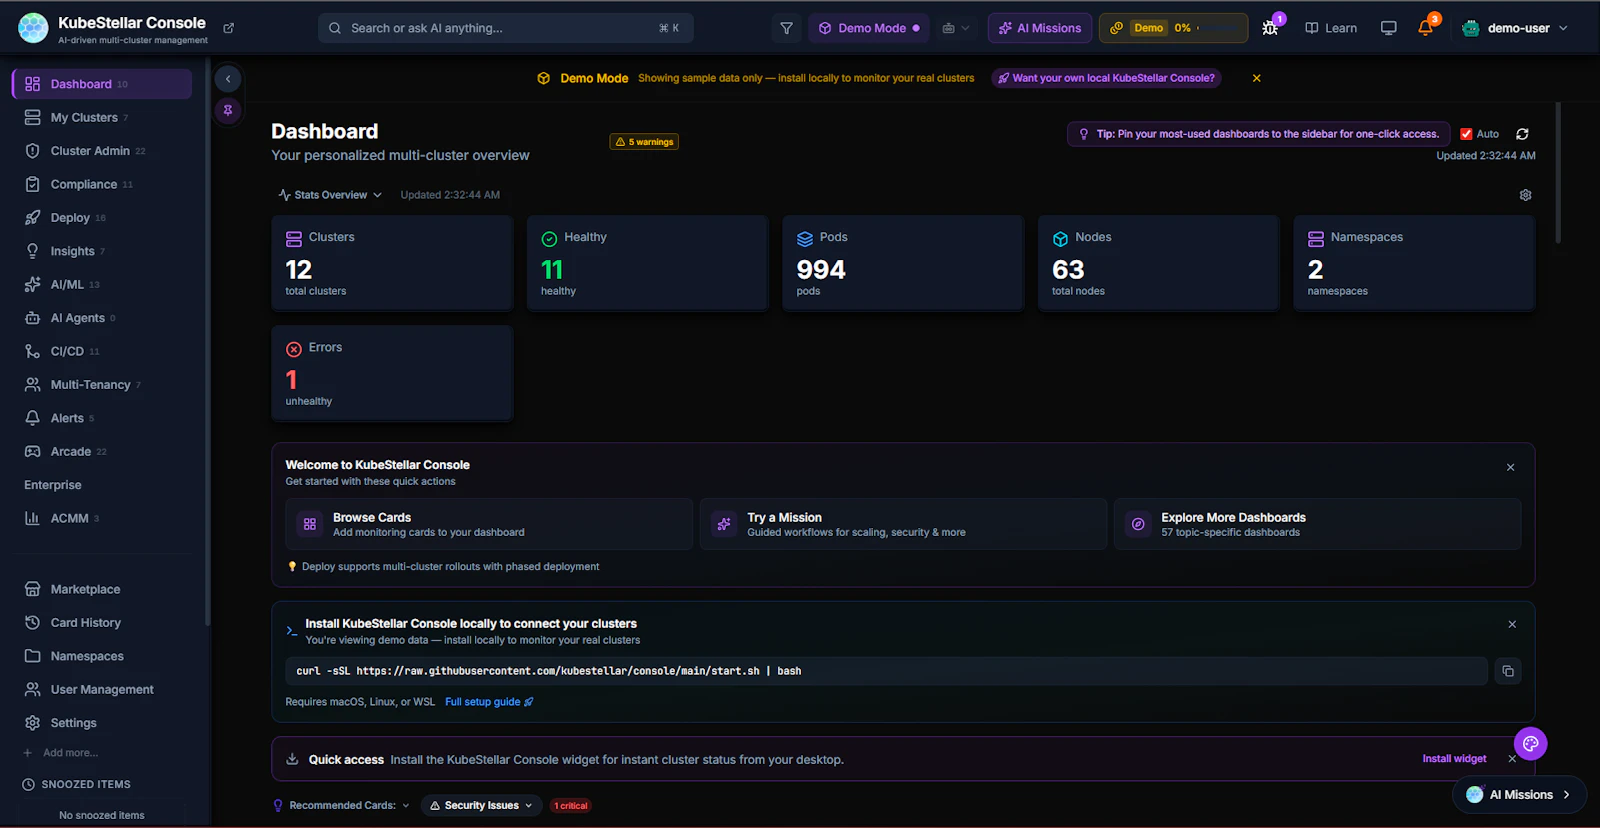1600x828 pixels.
Task: Dismiss the Demo Mode banner
Action: click(x=1256, y=78)
